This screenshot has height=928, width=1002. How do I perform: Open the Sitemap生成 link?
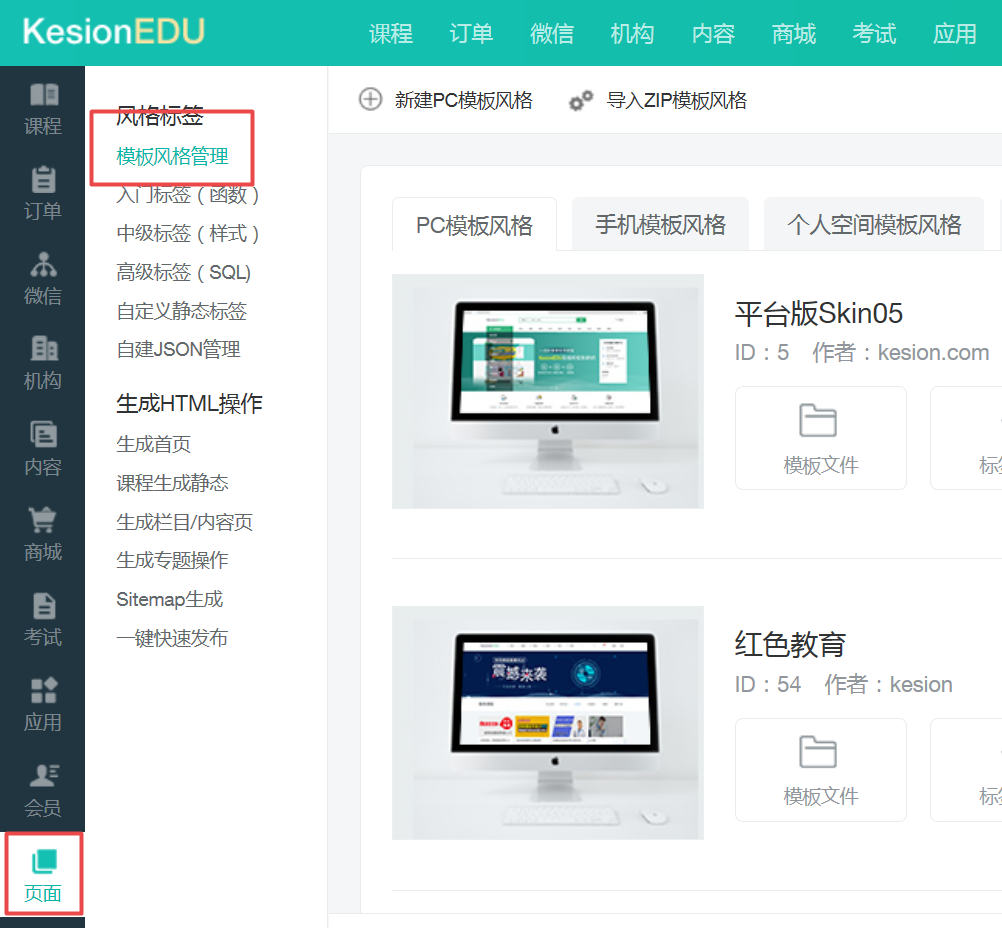coord(169,599)
